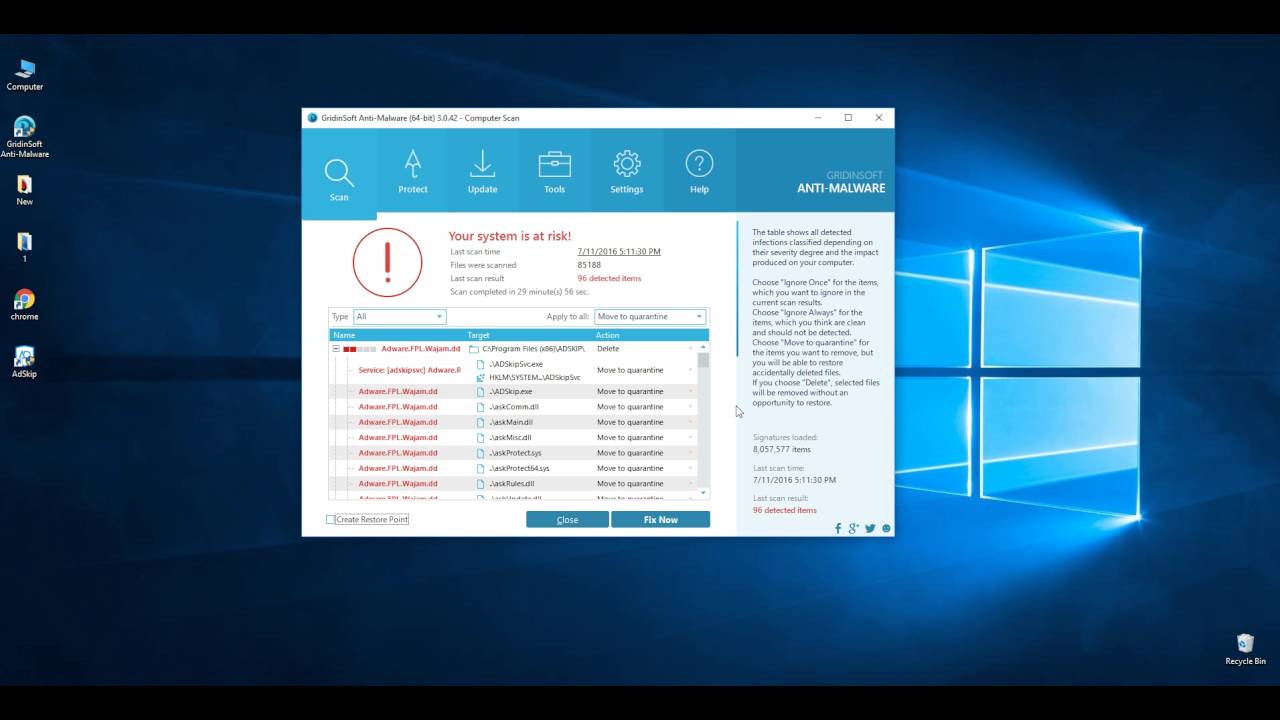Click the smiley feedback icon
1280x720 pixels.
pyautogui.click(x=886, y=528)
